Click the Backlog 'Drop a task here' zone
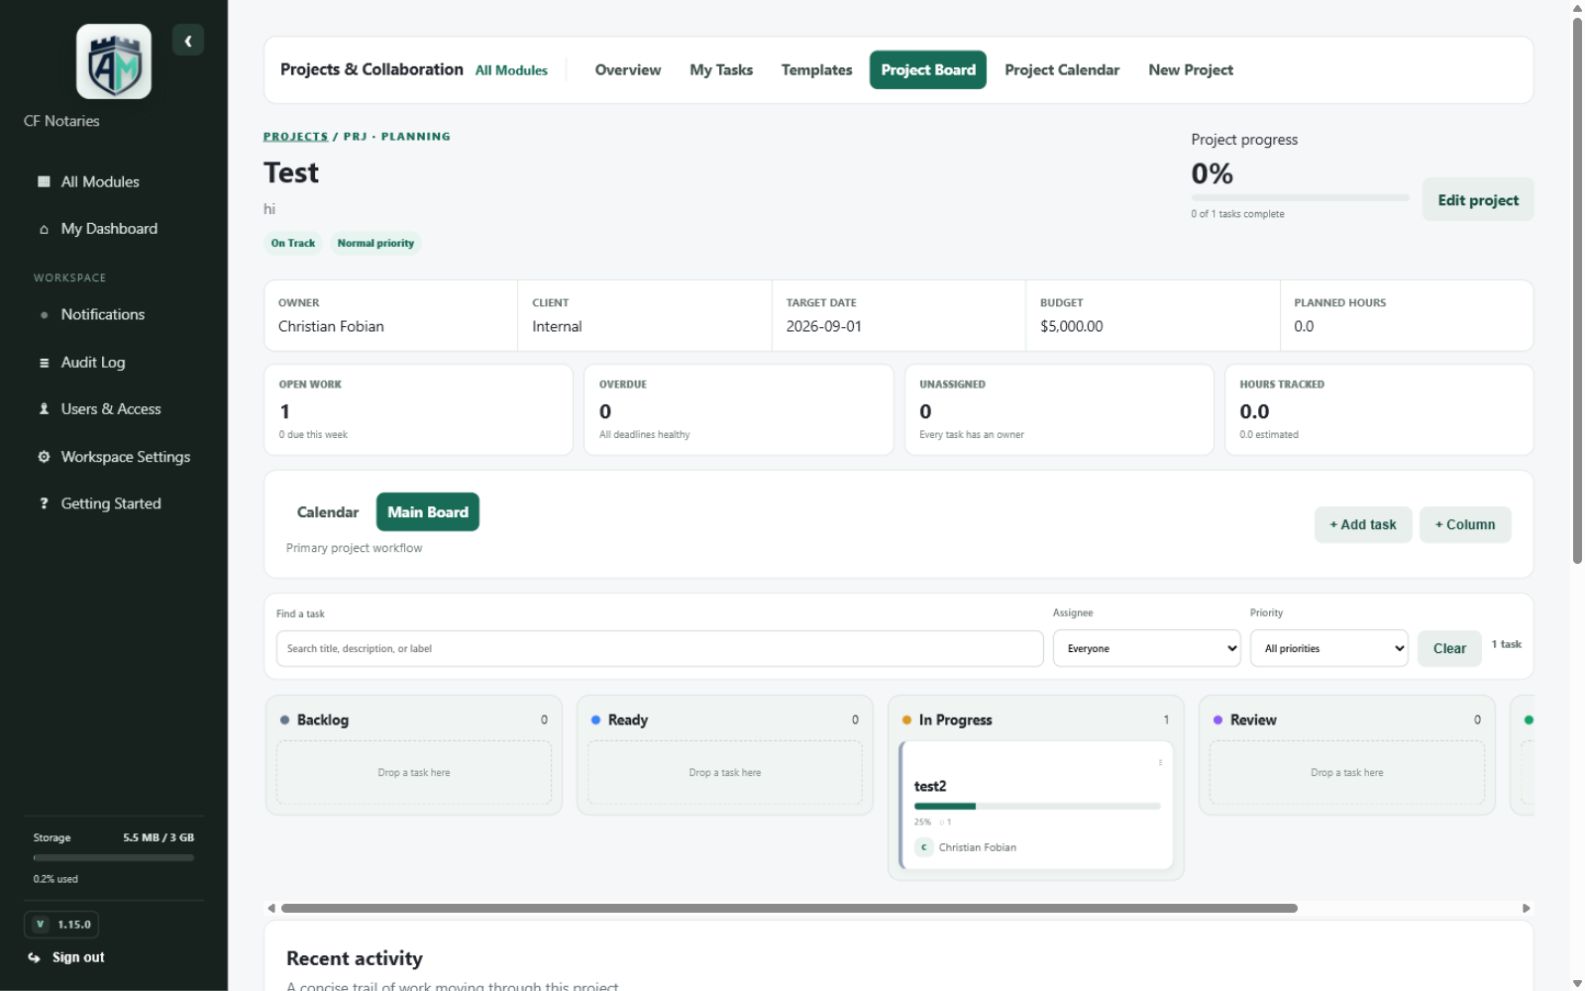The image size is (1585, 991). coord(414,773)
